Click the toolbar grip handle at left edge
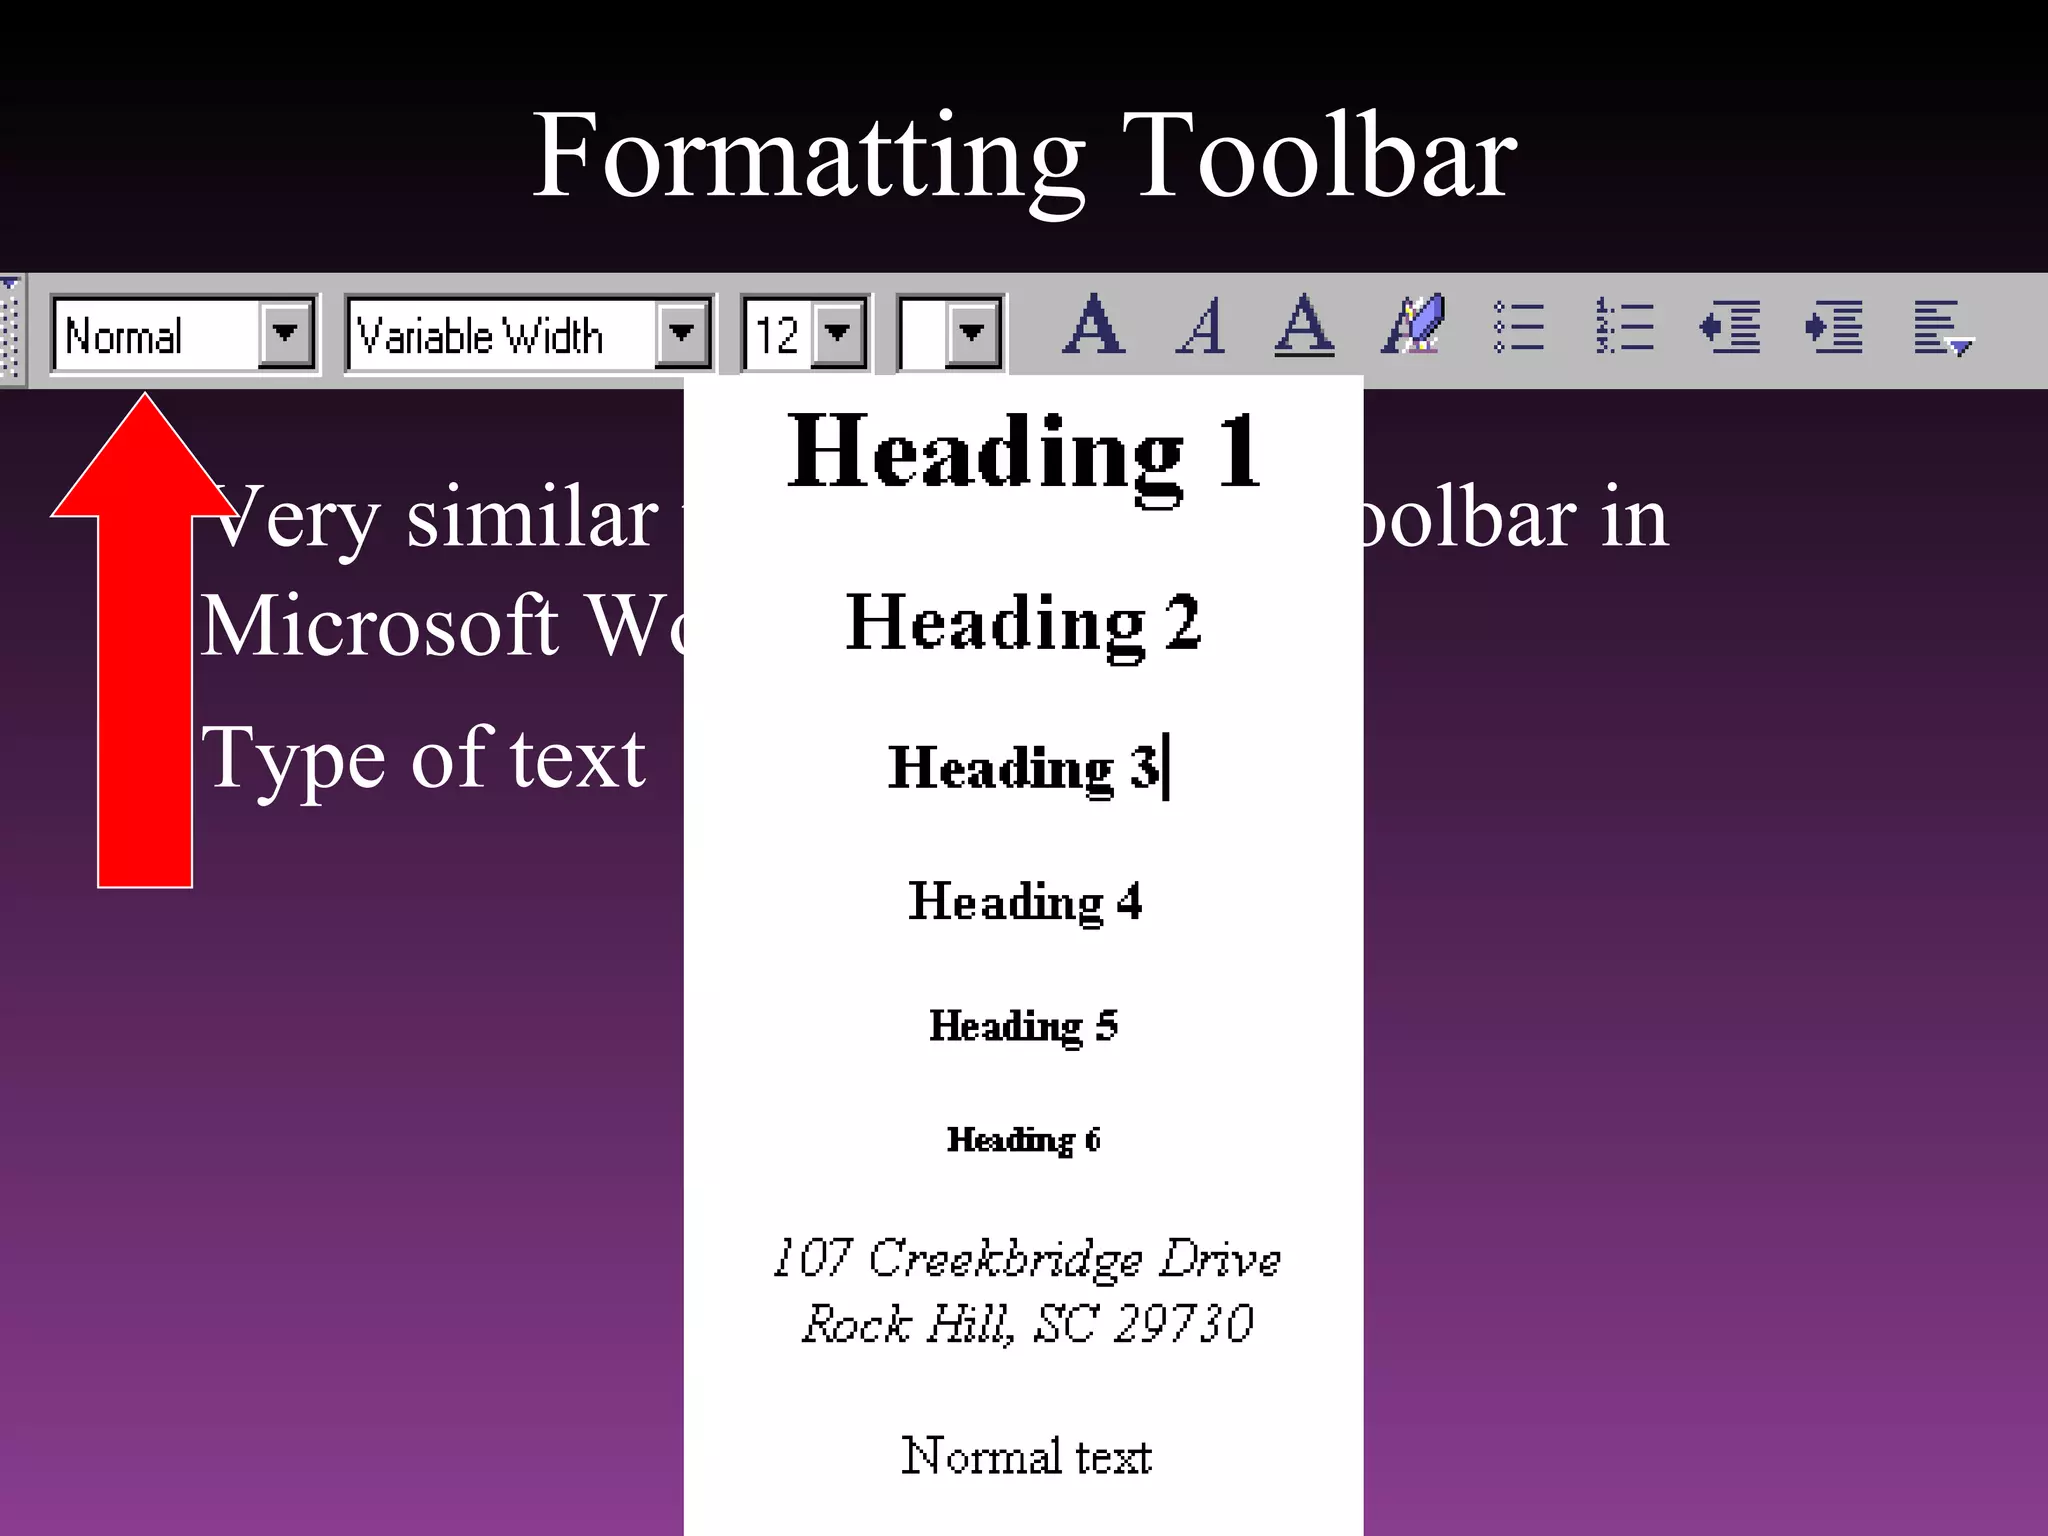The height and width of the screenshot is (1536, 2048). click(x=9, y=329)
